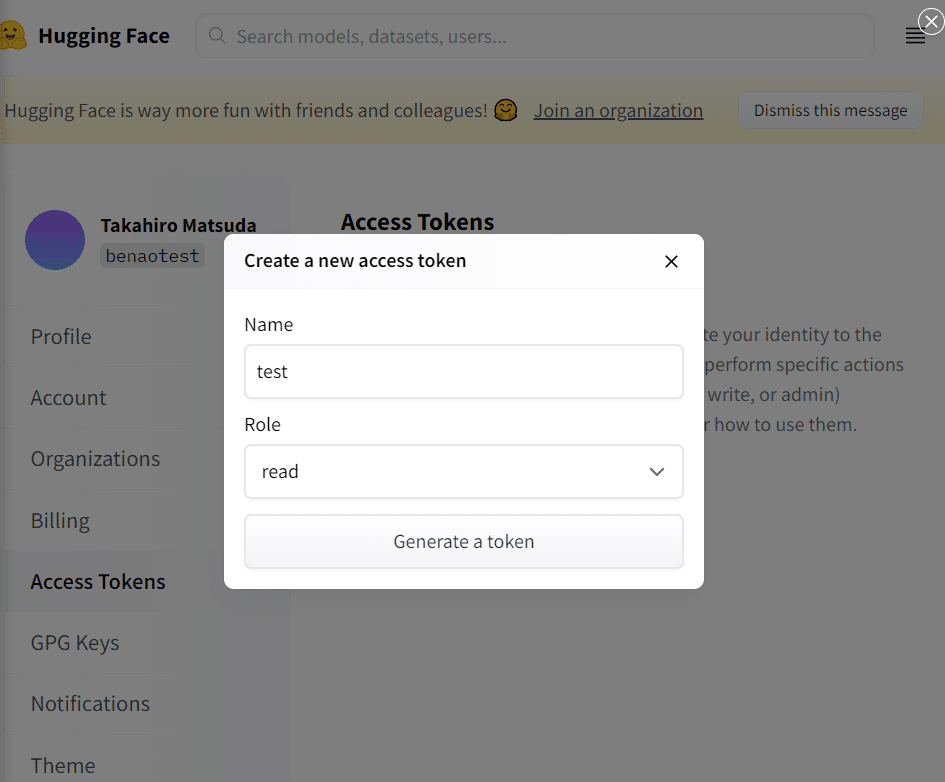Dismiss this message button

(x=830, y=110)
